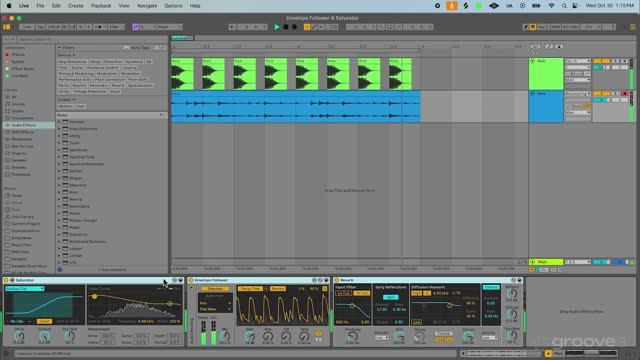Click the Saturator save preset icon

tap(180, 280)
